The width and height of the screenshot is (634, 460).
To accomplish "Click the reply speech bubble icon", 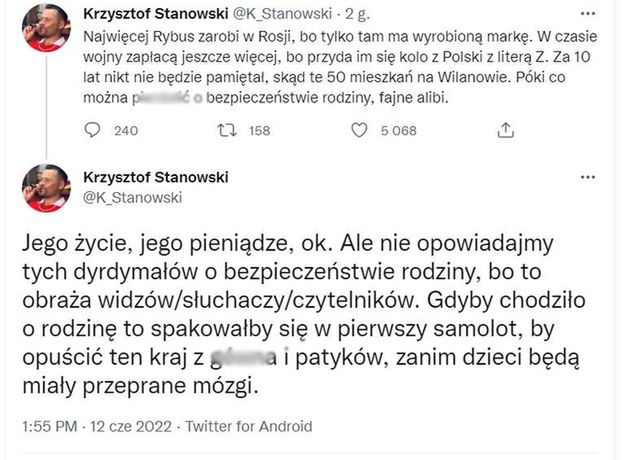I will pyautogui.click(x=93, y=130).
